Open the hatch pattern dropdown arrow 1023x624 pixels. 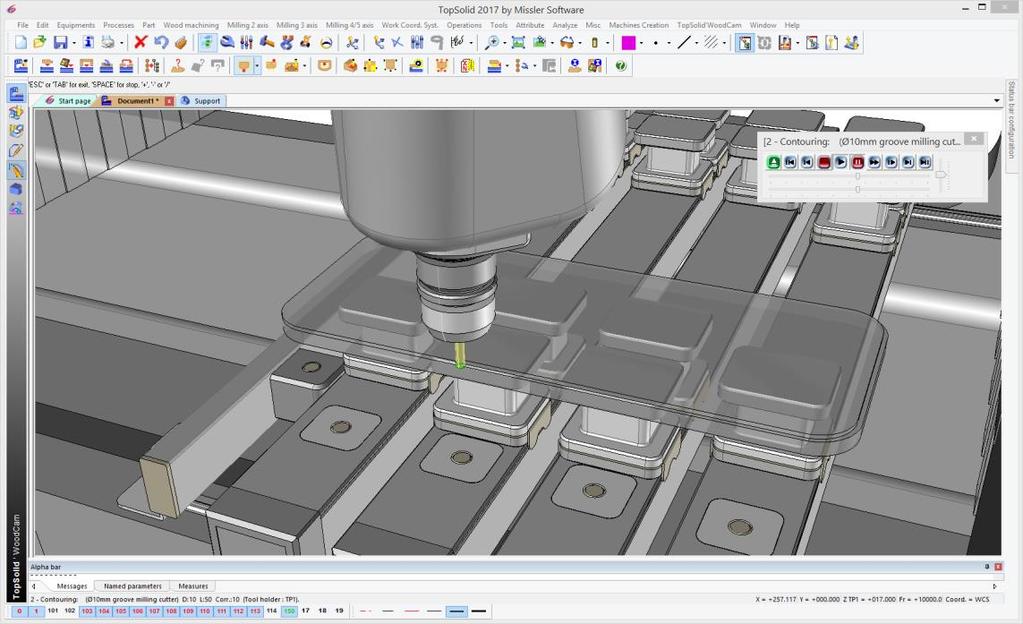(724, 43)
